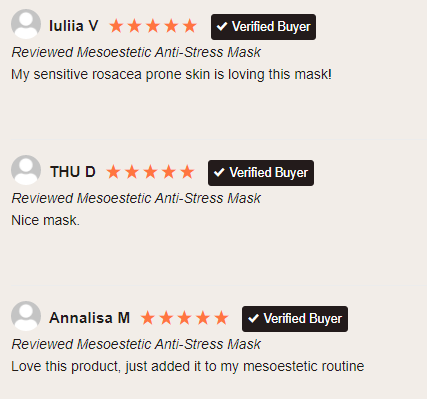This screenshot has width=427, height=399.
Task: Select the review text about rosacea prone skin
Action: (171, 74)
